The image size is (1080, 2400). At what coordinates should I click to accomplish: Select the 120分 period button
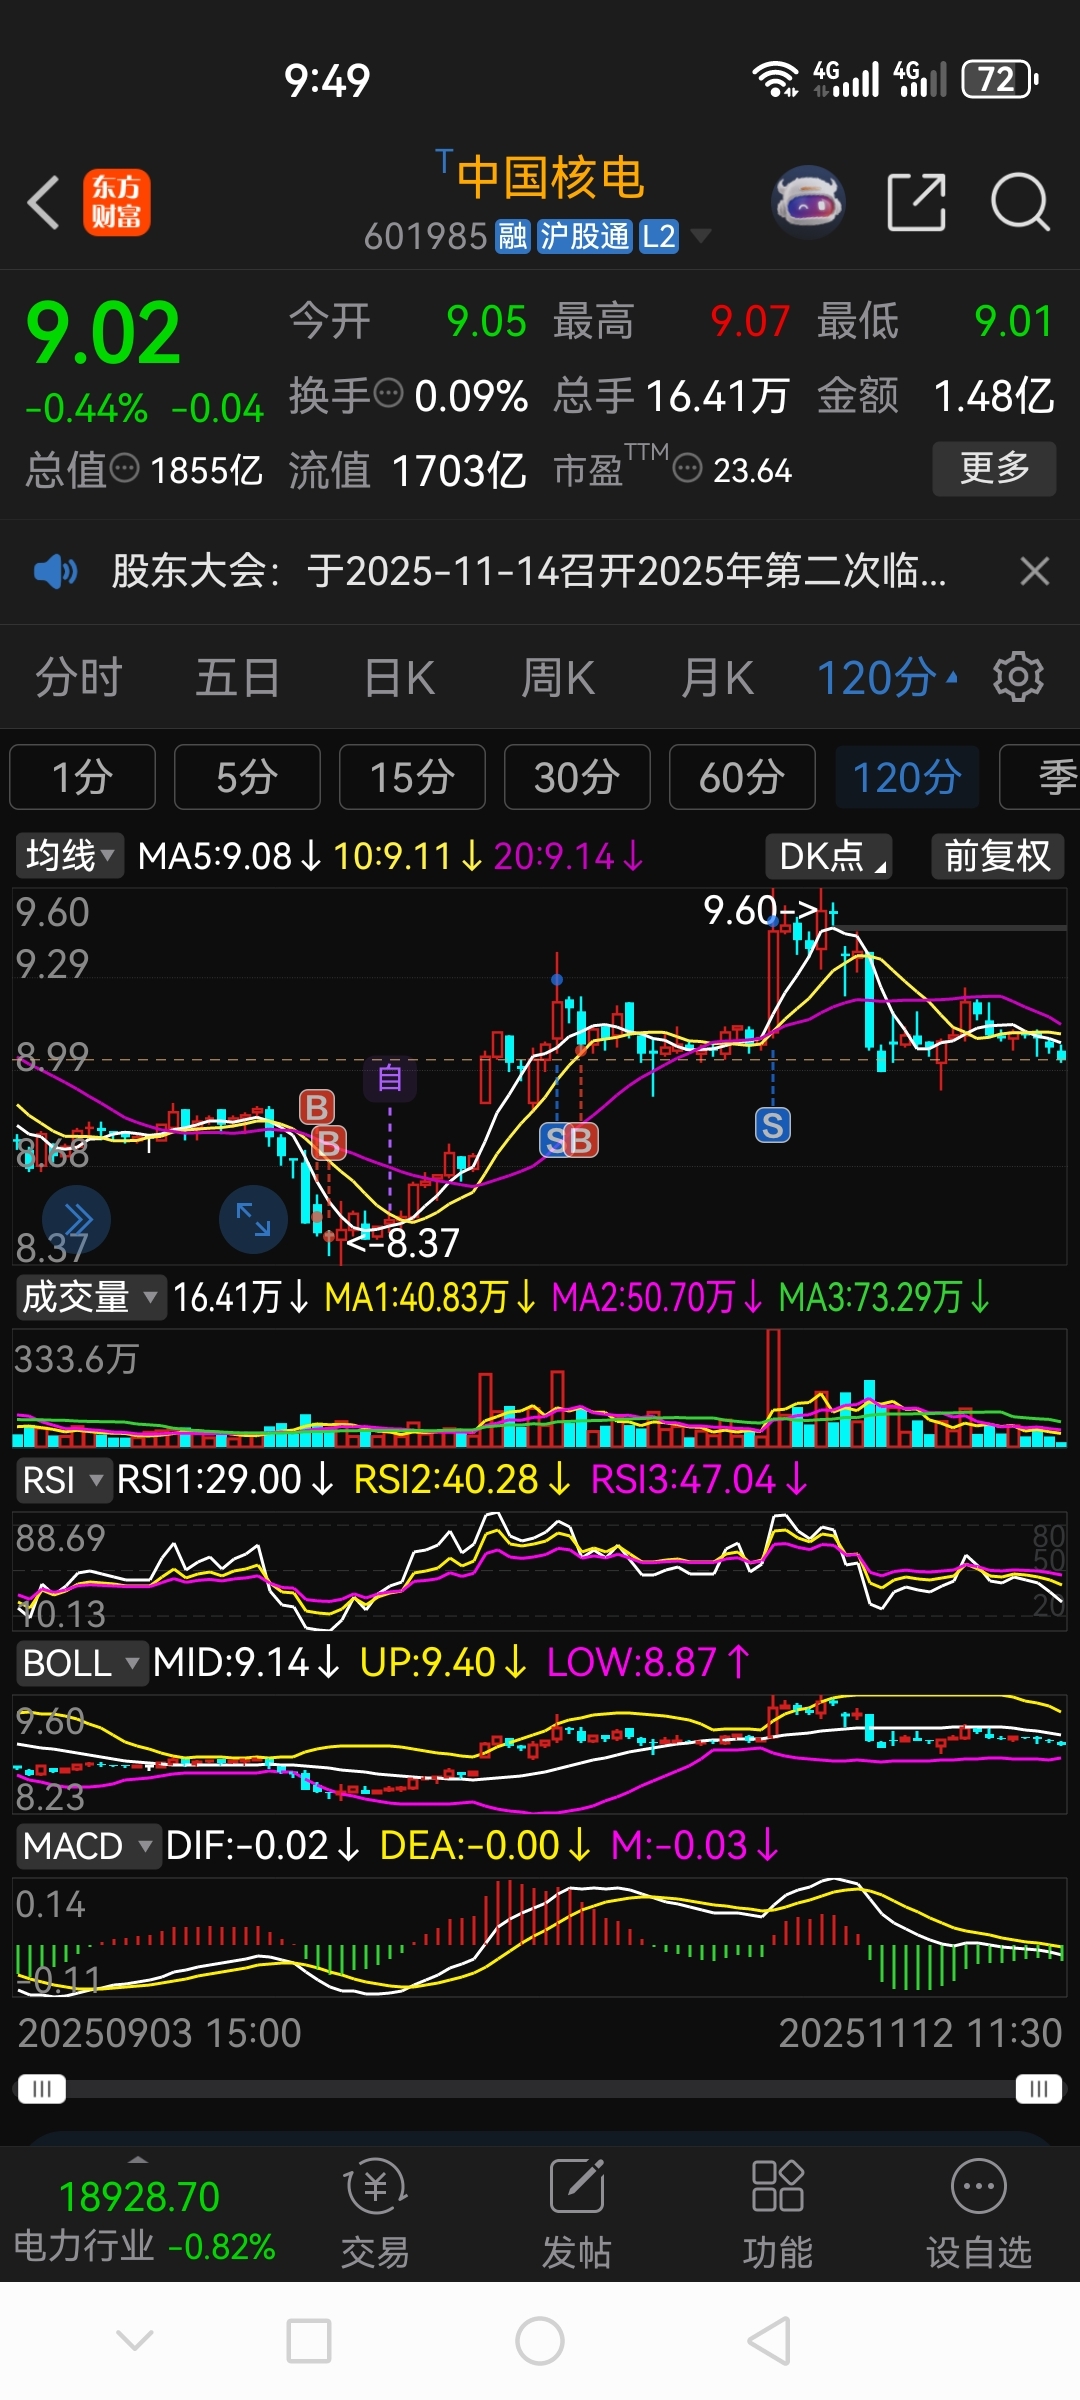pos(907,776)
